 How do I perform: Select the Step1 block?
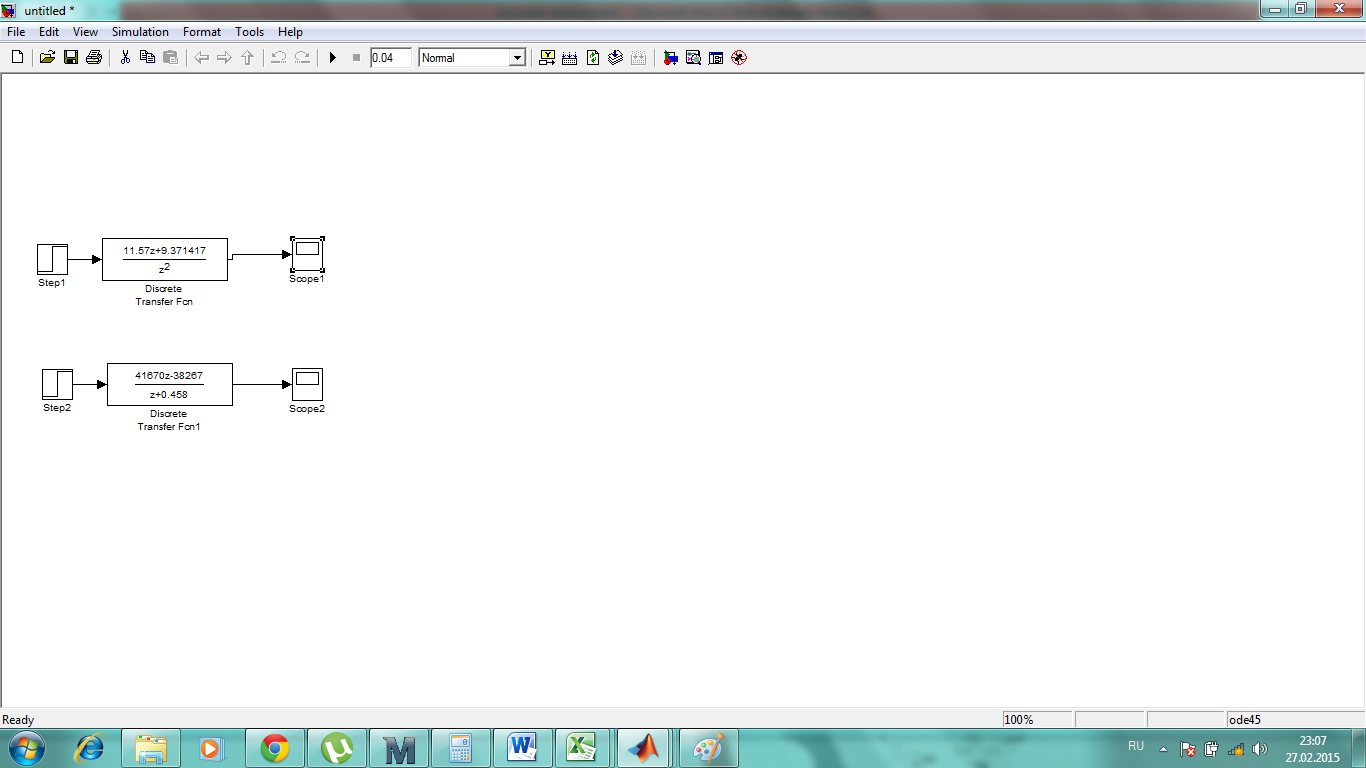coord(52,259)
